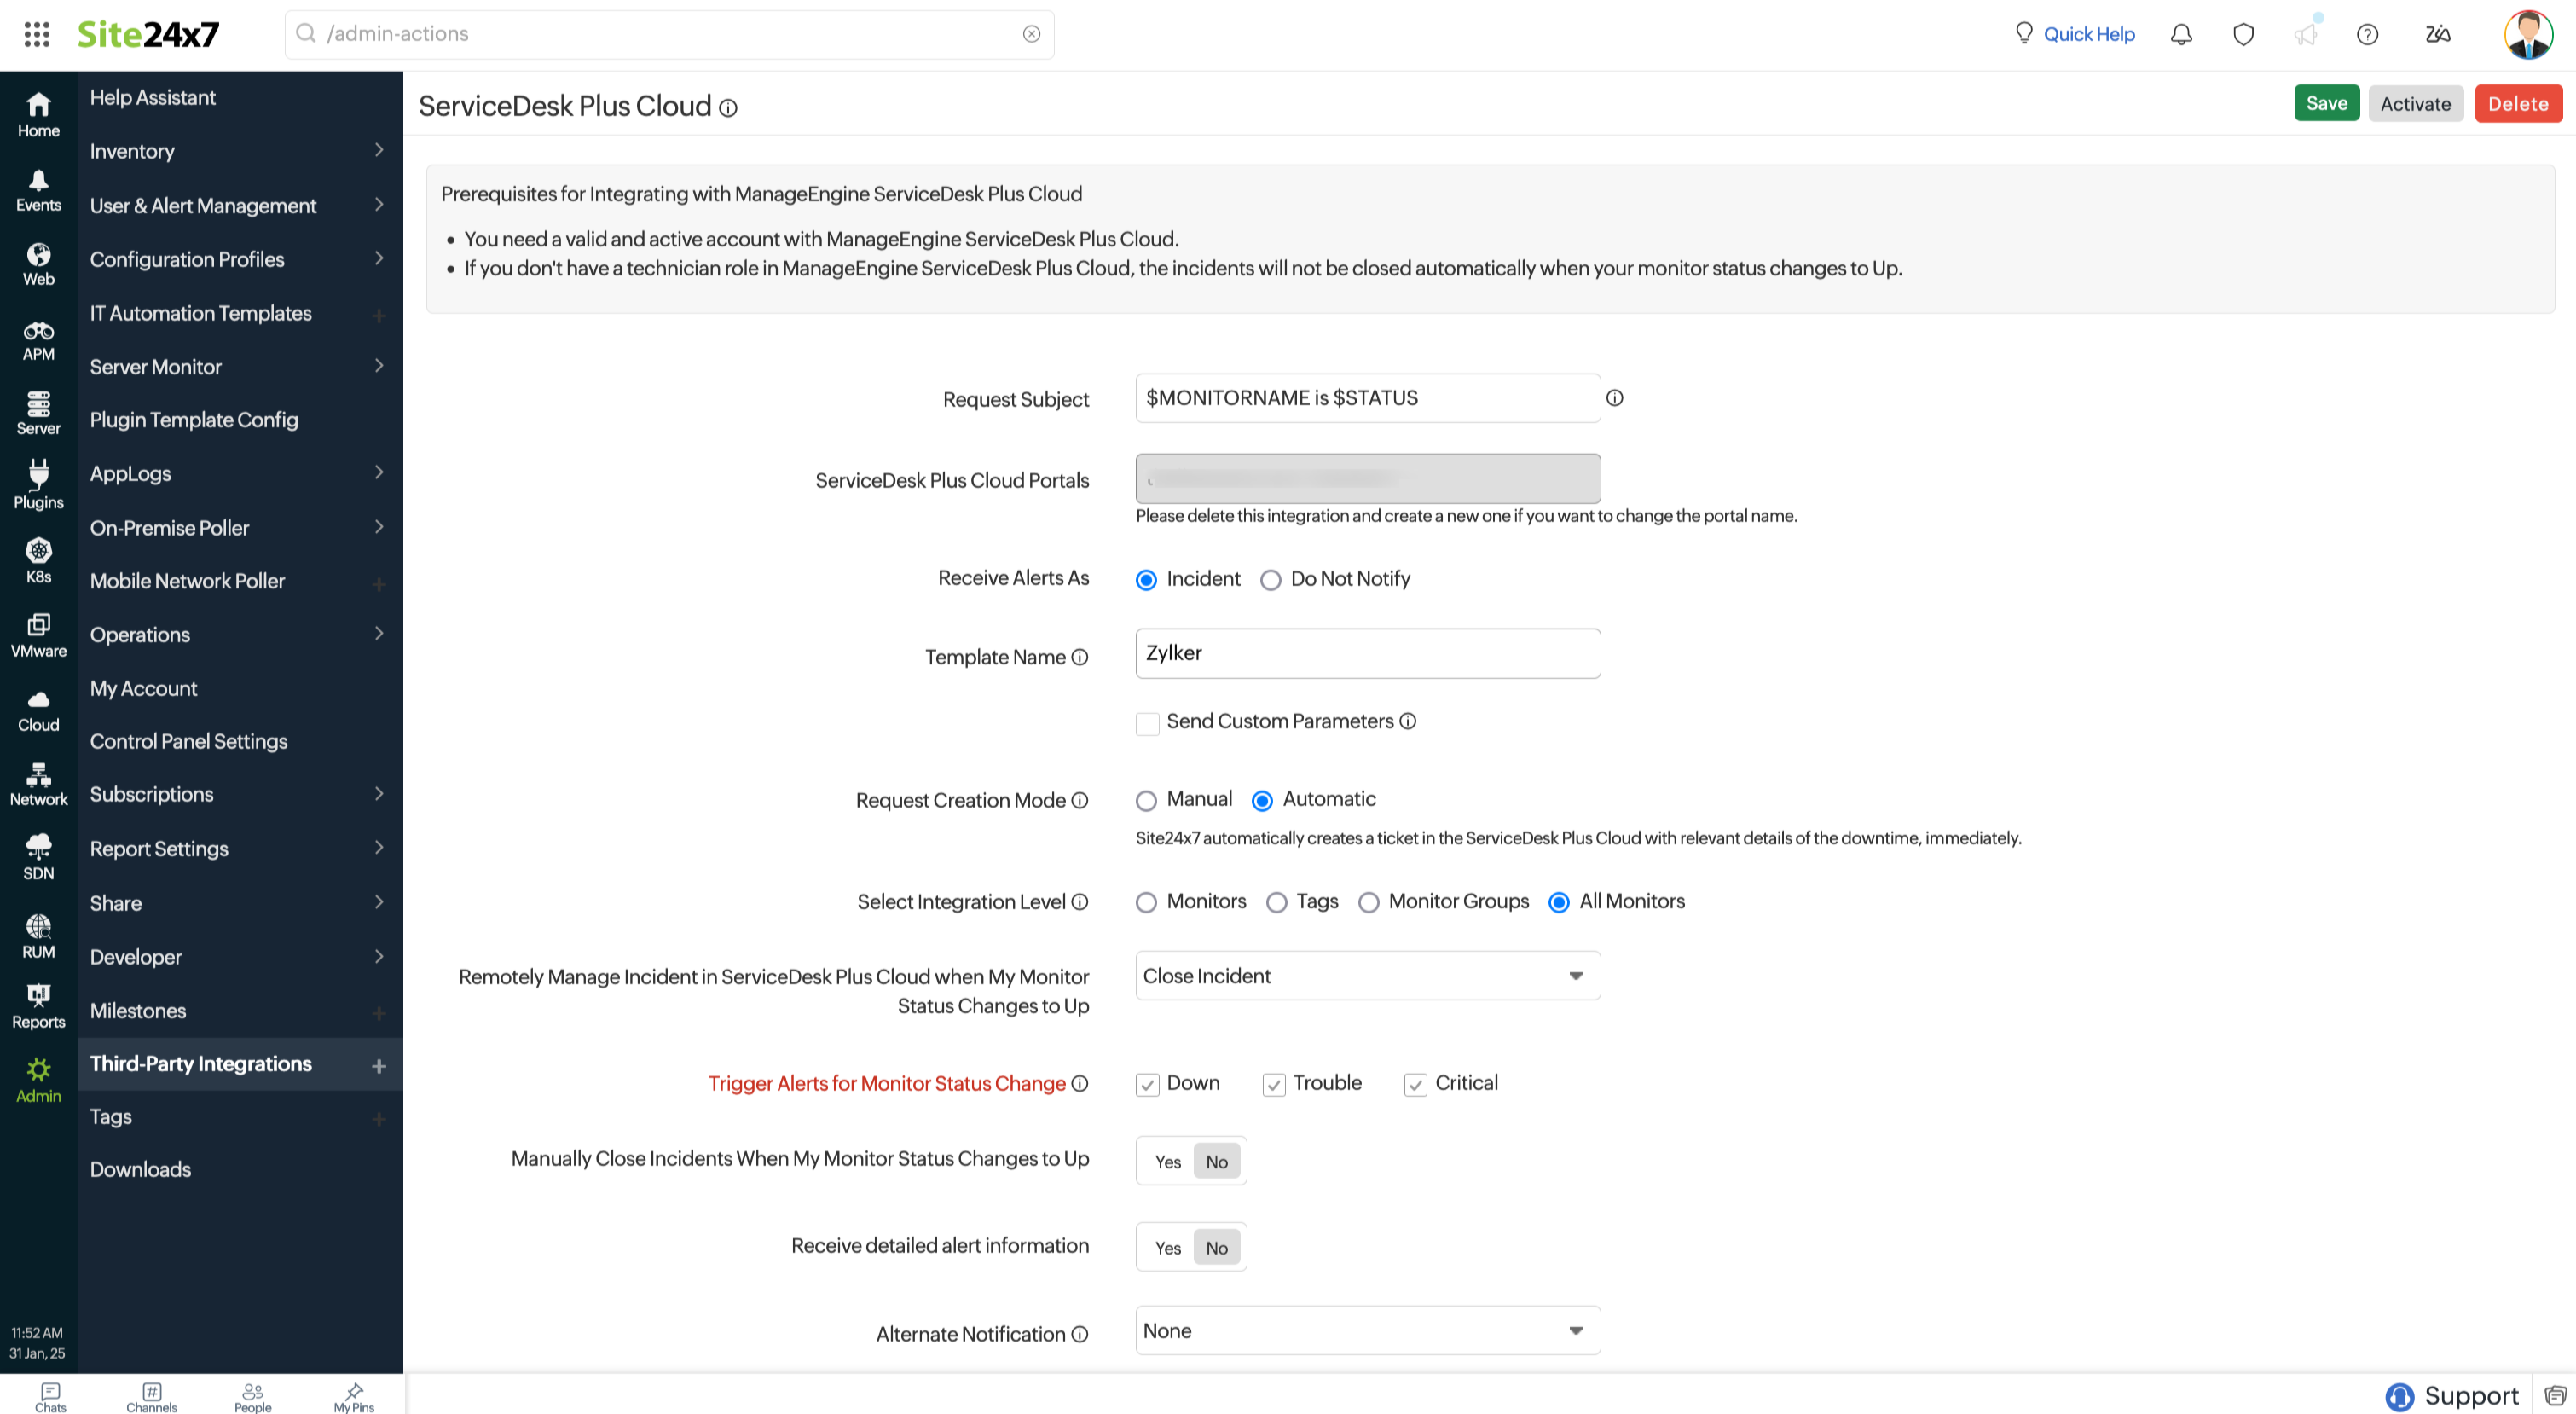Open the Close Incident dropdown

(x=1367, y=976)
